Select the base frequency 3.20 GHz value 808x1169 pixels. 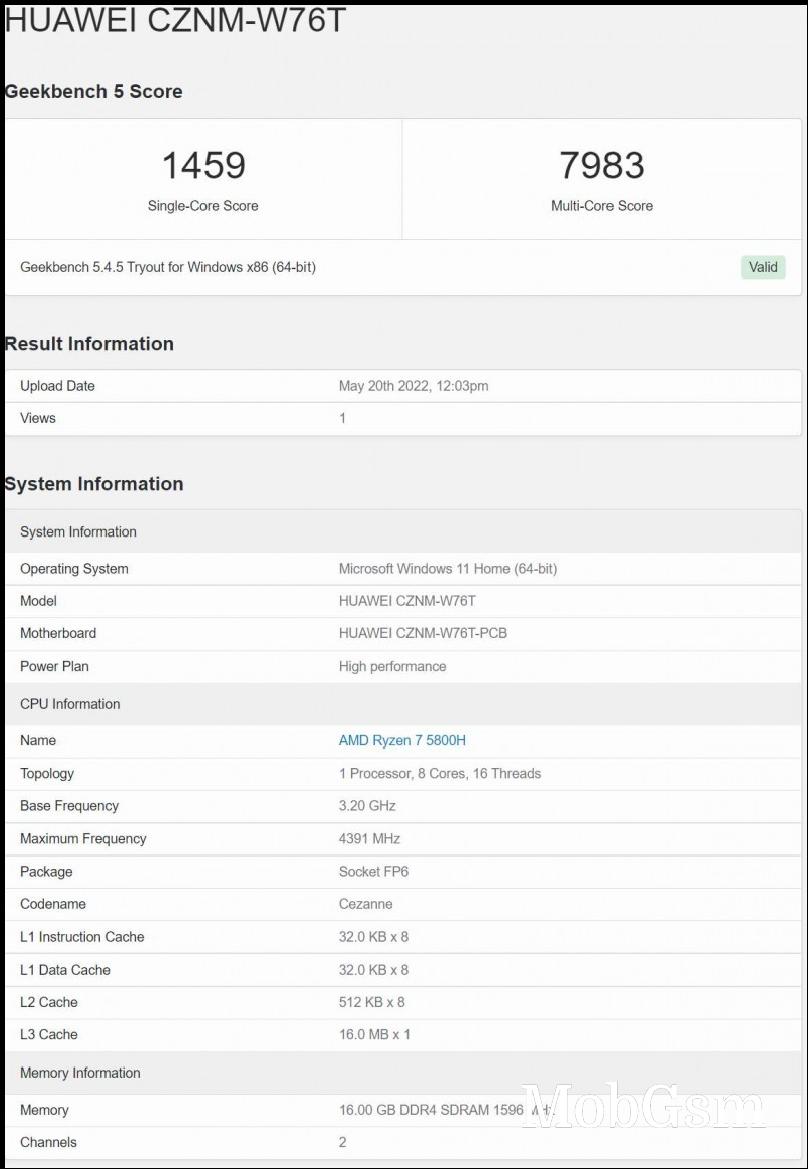pos(367,806)
